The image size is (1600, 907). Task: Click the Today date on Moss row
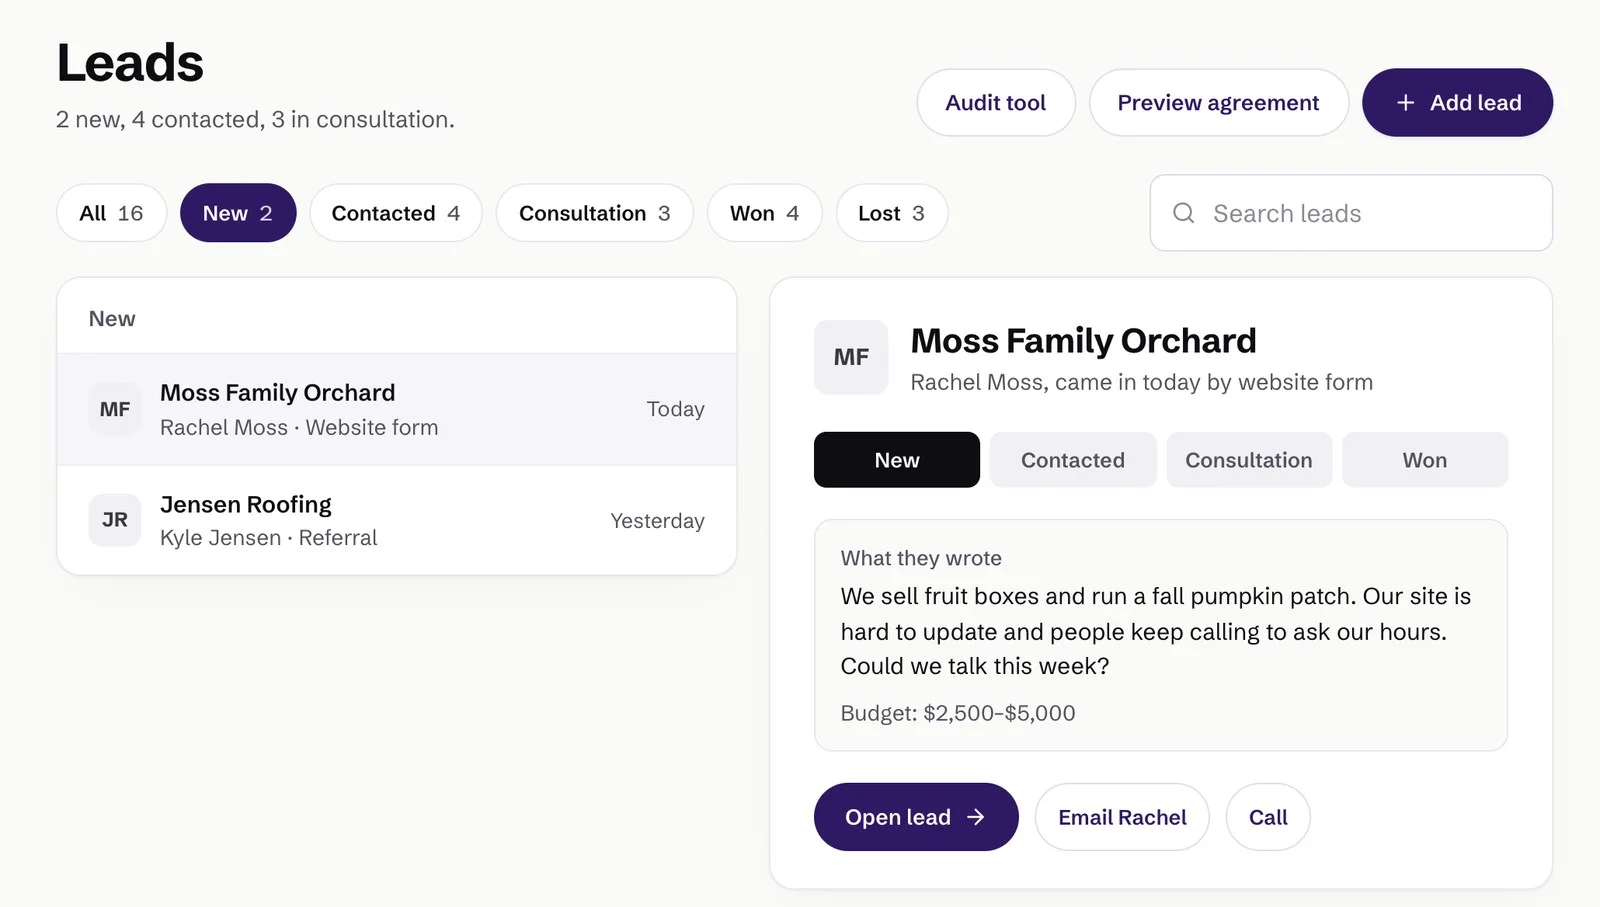(x=676, y=409)
